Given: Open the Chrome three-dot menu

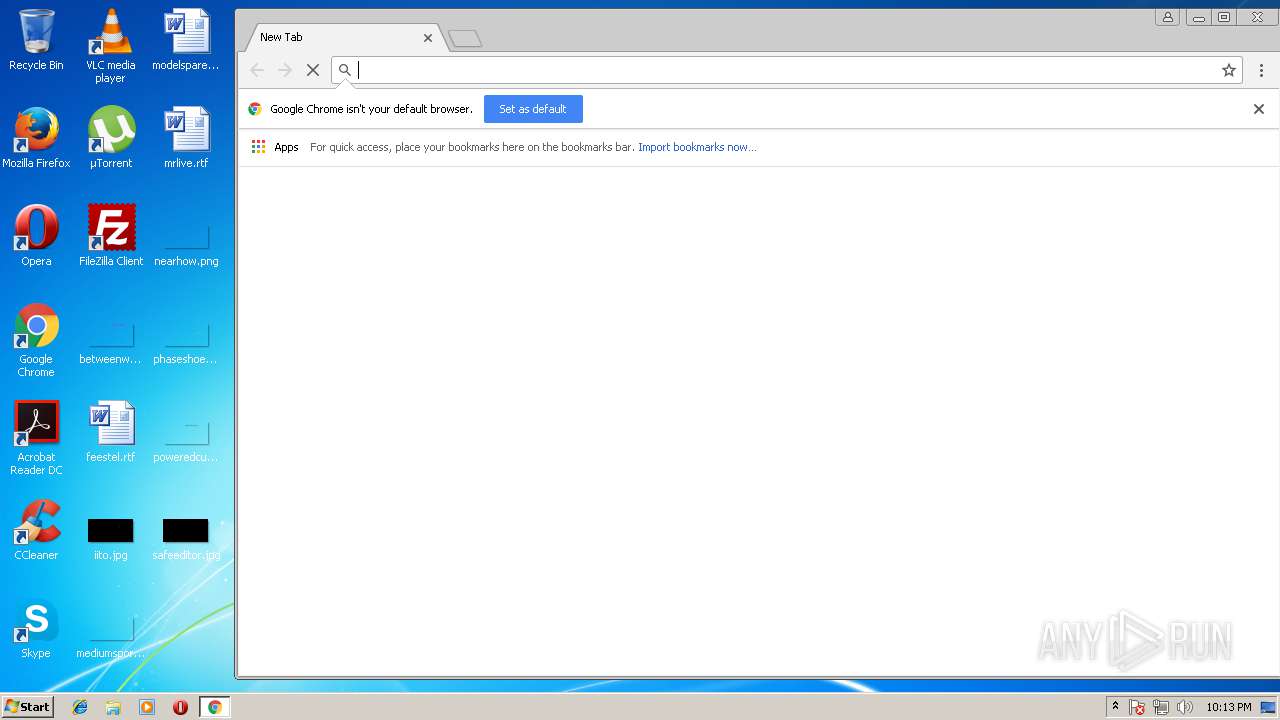Looking at the screenshot, I should tap(1261, 70).
